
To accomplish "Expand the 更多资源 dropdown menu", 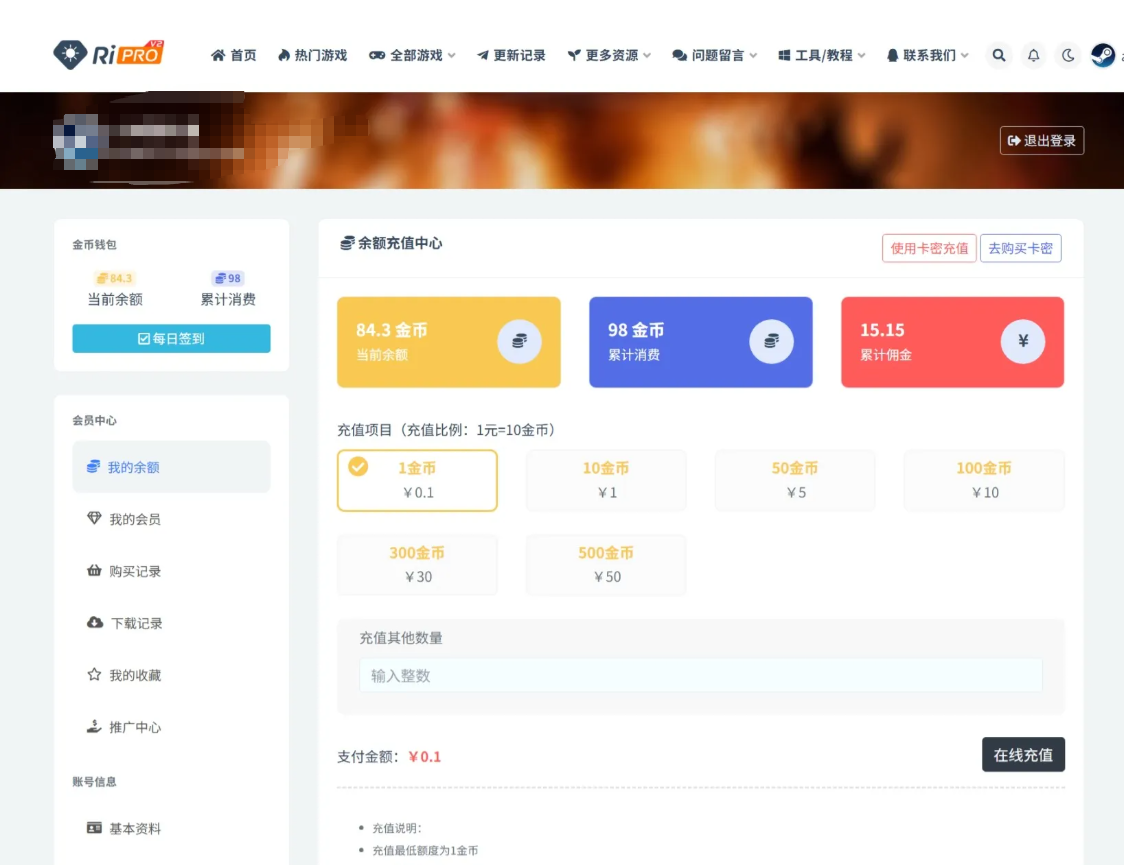I will pos(609,56).
